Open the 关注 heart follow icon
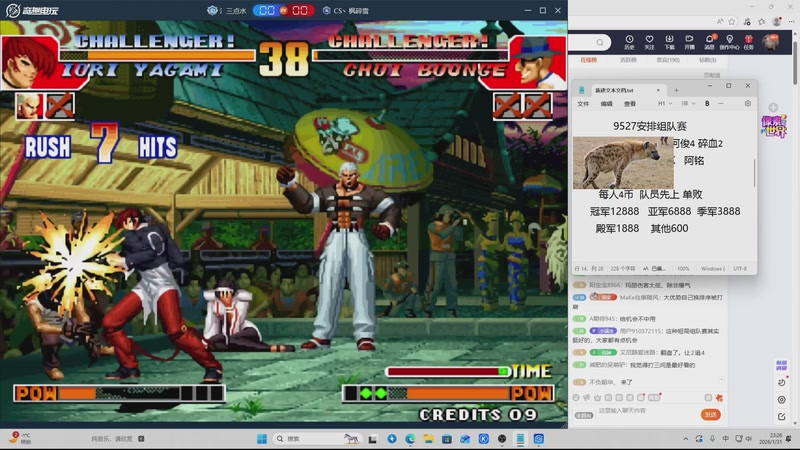This screenshot has height=450, width=800. (649, 42)
